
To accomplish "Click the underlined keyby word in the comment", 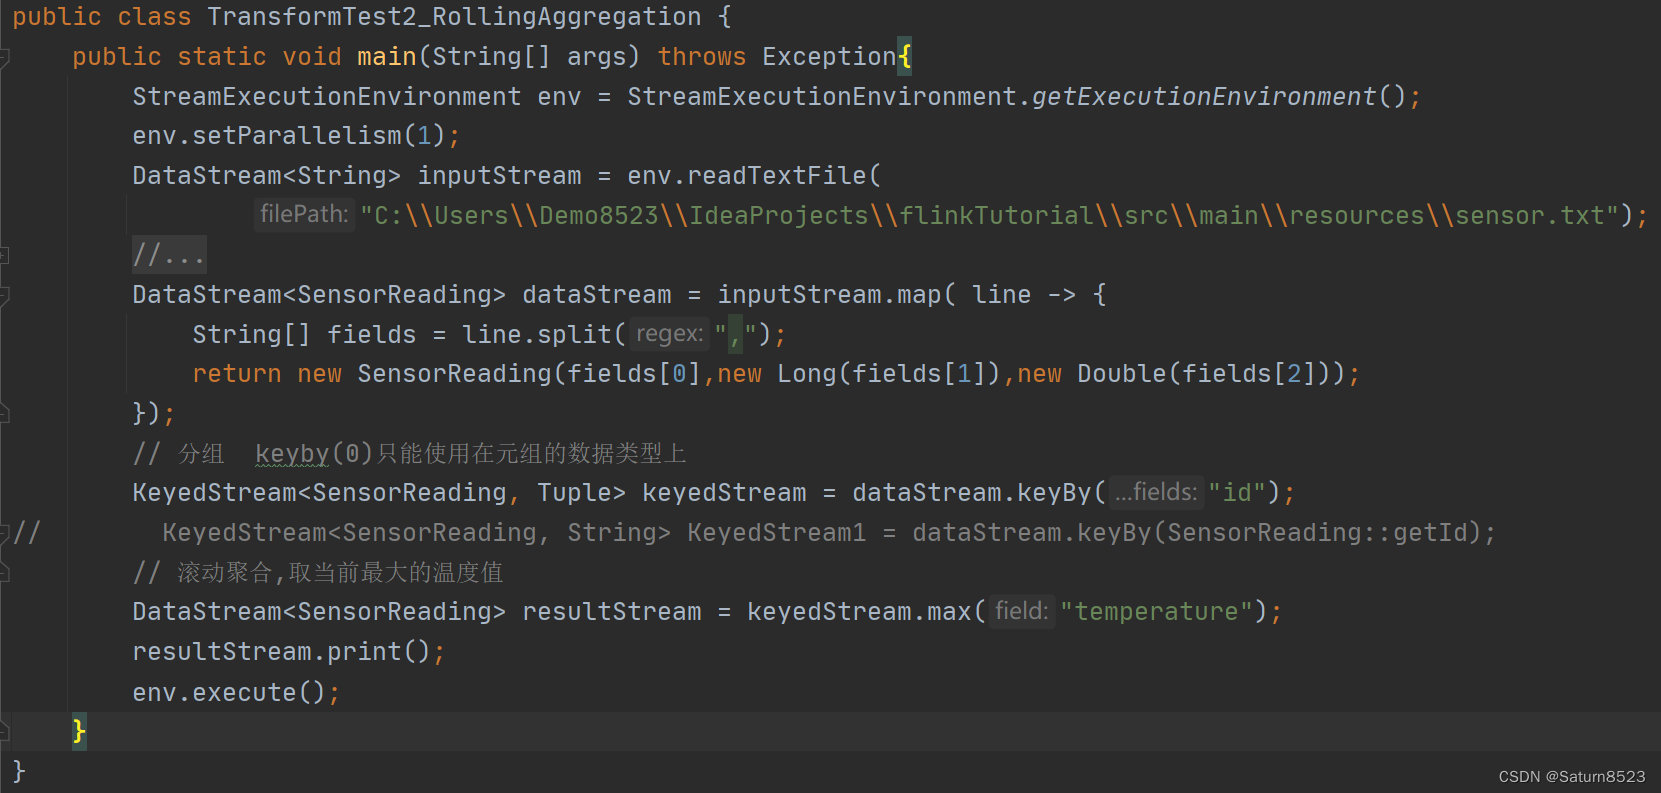I will point(291,454).
